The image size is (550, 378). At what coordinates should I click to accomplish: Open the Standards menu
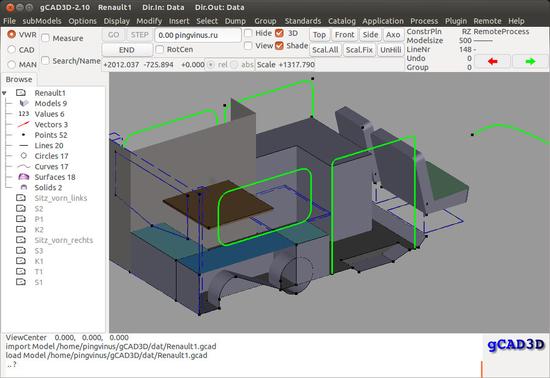pyautogui.click(x=303, y=21)
